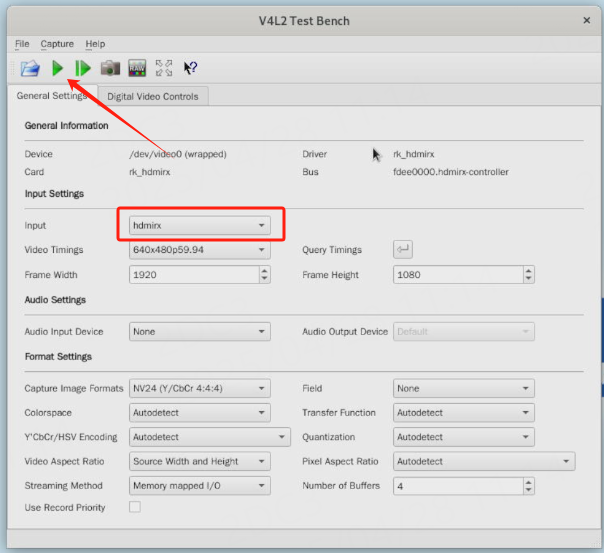This screenshot has width=604, height=553.
Task: Click the rk_hdmirx driver value
Action: pos(414,154)
